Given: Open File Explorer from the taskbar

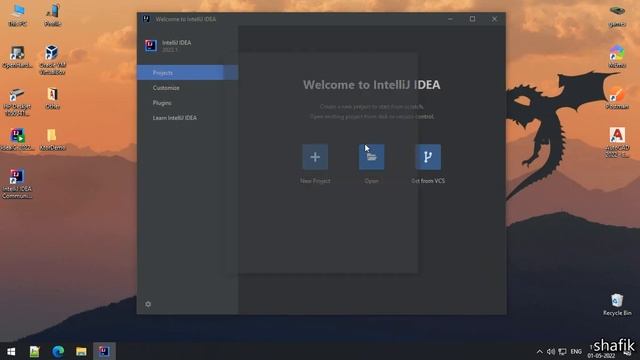Looking at the screenshot, I should [81, 351].
